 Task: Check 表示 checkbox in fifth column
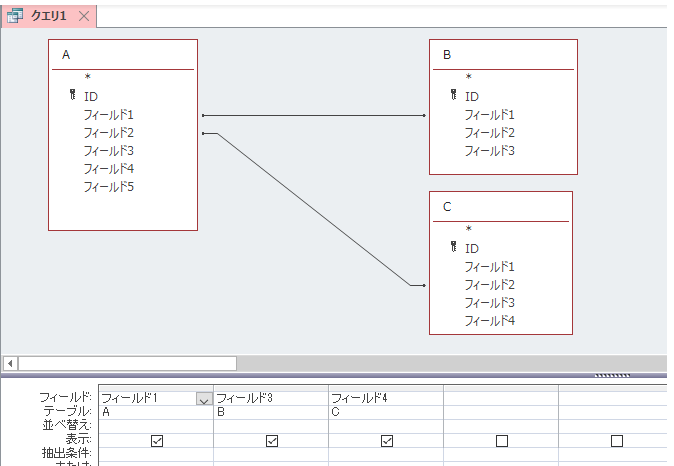pos(617,441)
